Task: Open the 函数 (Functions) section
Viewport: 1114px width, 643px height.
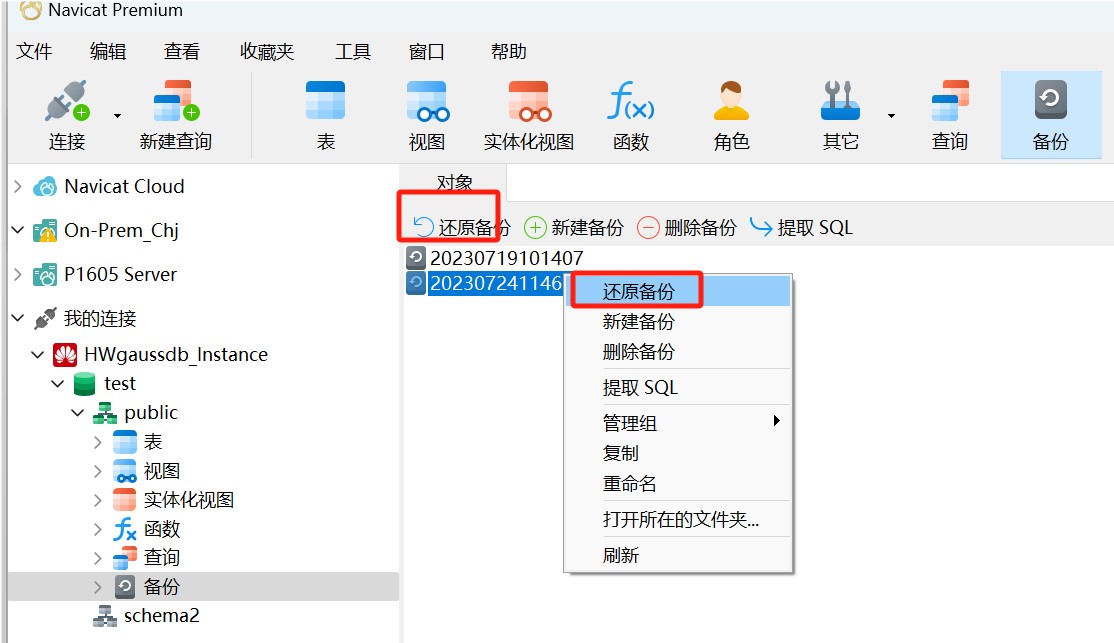Action: tap(631, 113)
